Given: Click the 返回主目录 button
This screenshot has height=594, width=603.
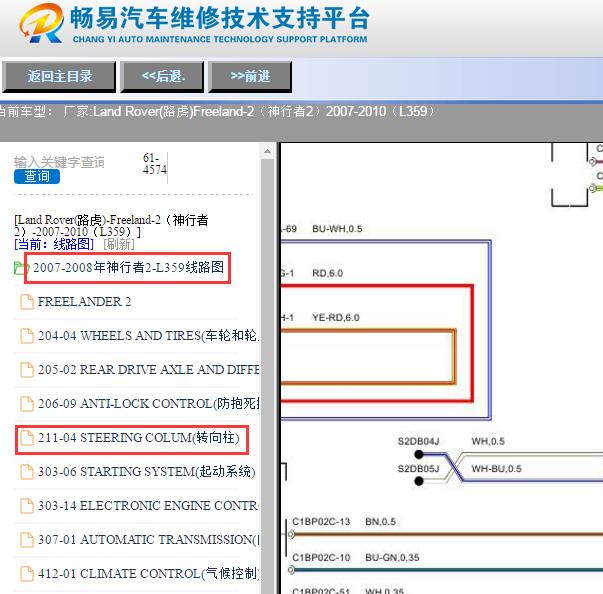Looking at the screenshot, I should pyautogui.click(x=59, y=76).
